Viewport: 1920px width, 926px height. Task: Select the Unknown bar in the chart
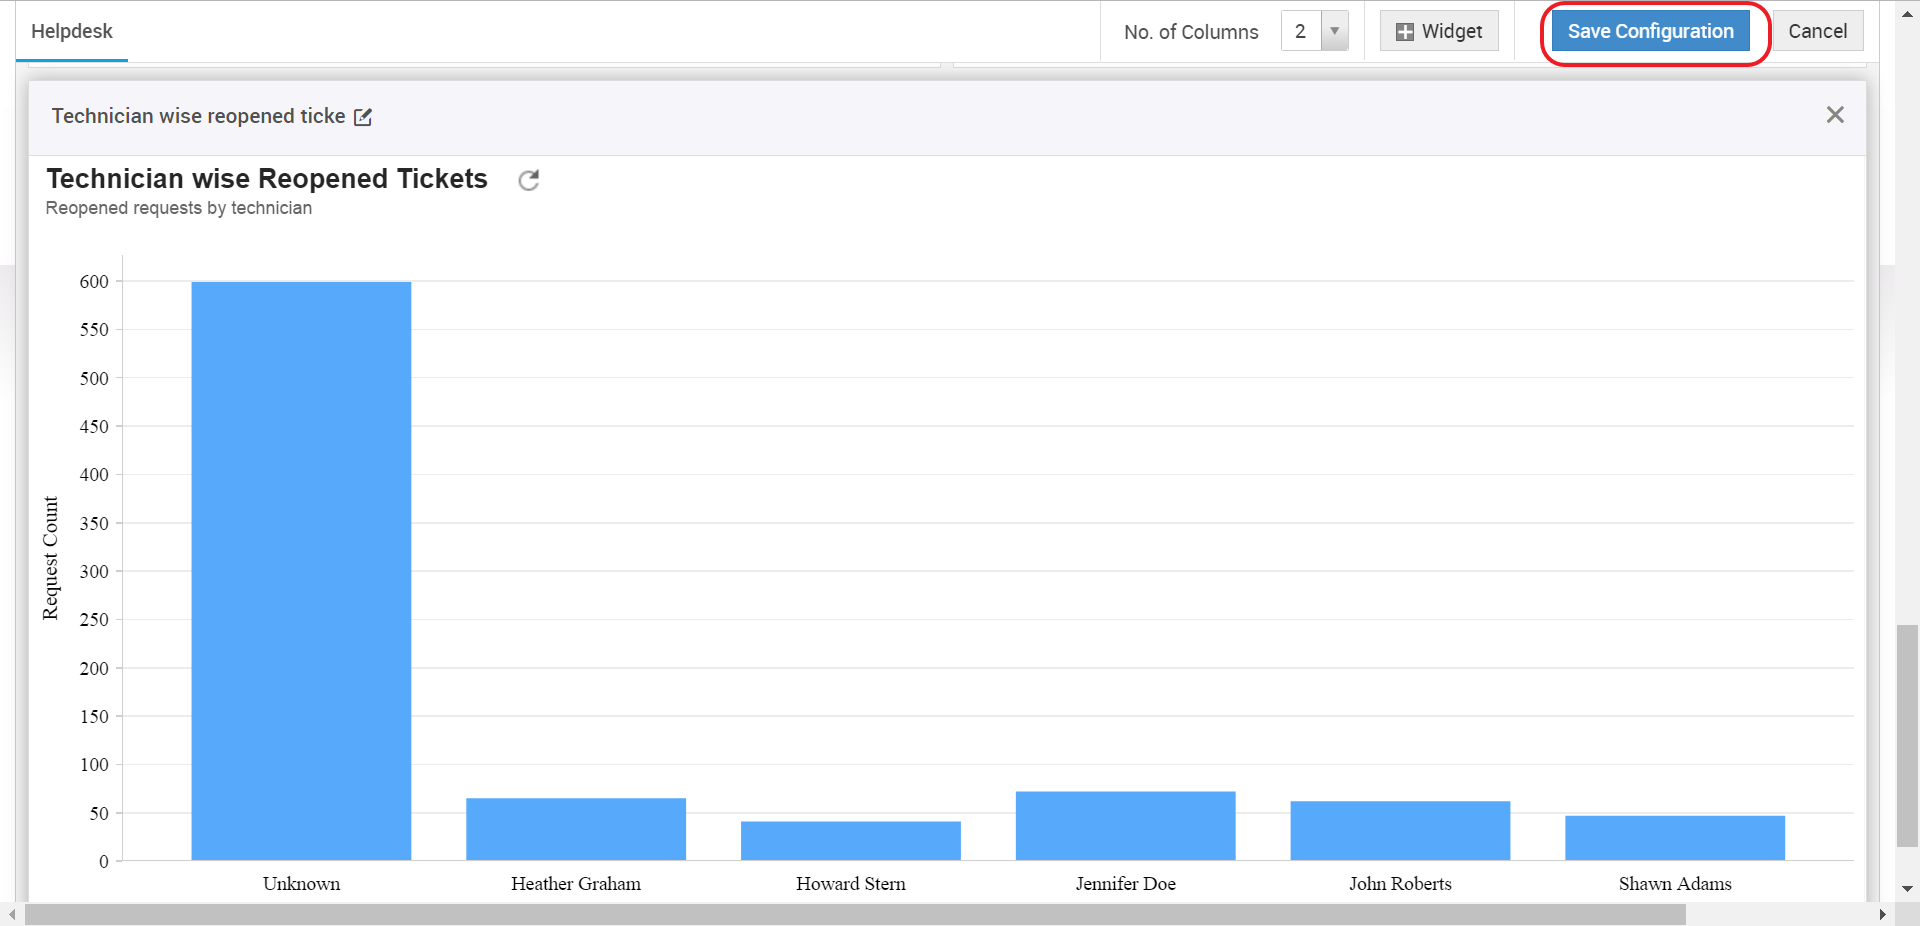click(301, 570)
